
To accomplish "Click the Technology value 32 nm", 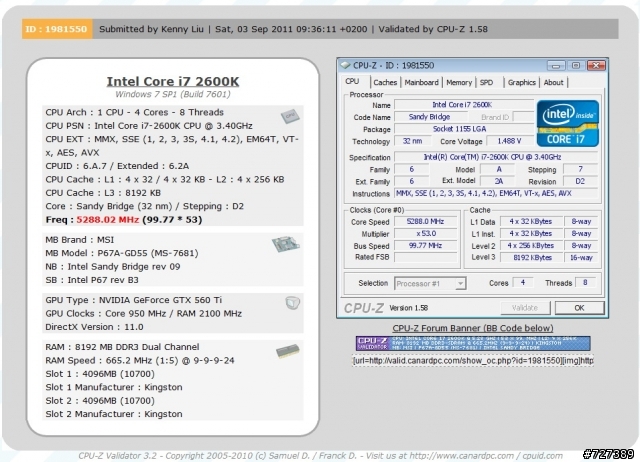I will coord(412,141).
